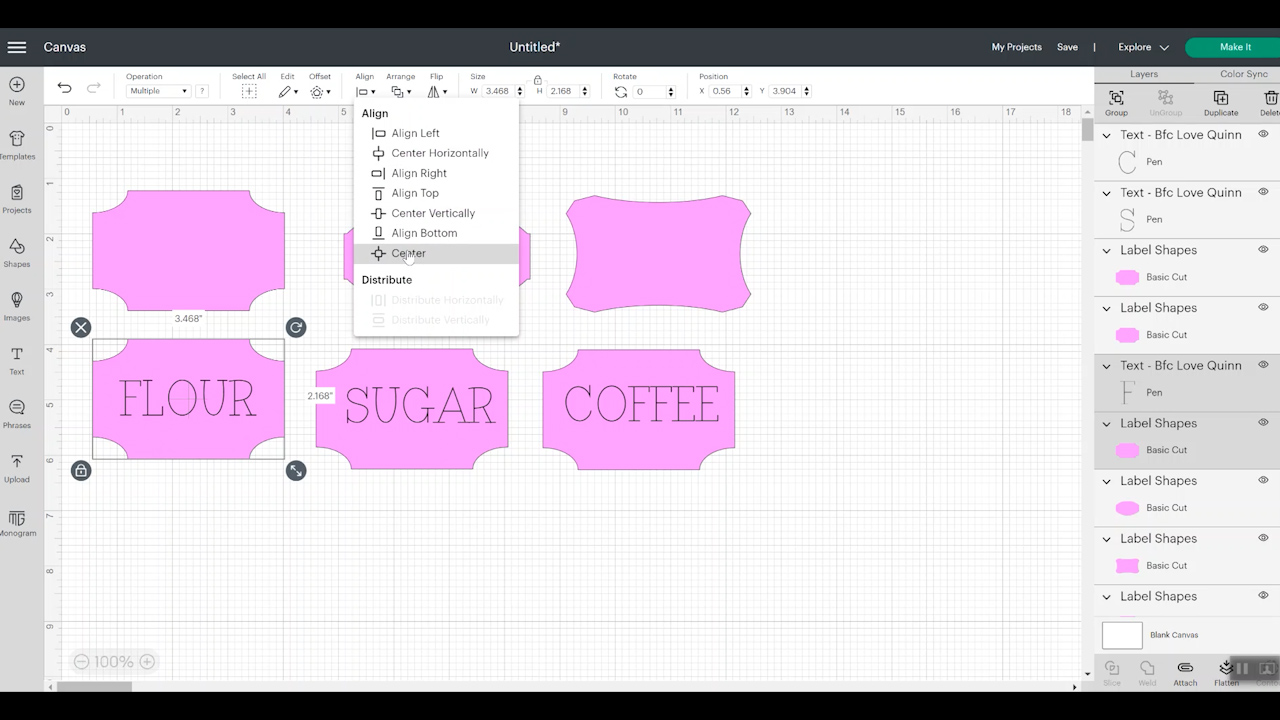Screen dimensions: 1280x720
Task: Collapse the first Text - Bfc Love Quinn layer
Action: pyautogui.click(x=1107, y=135)
